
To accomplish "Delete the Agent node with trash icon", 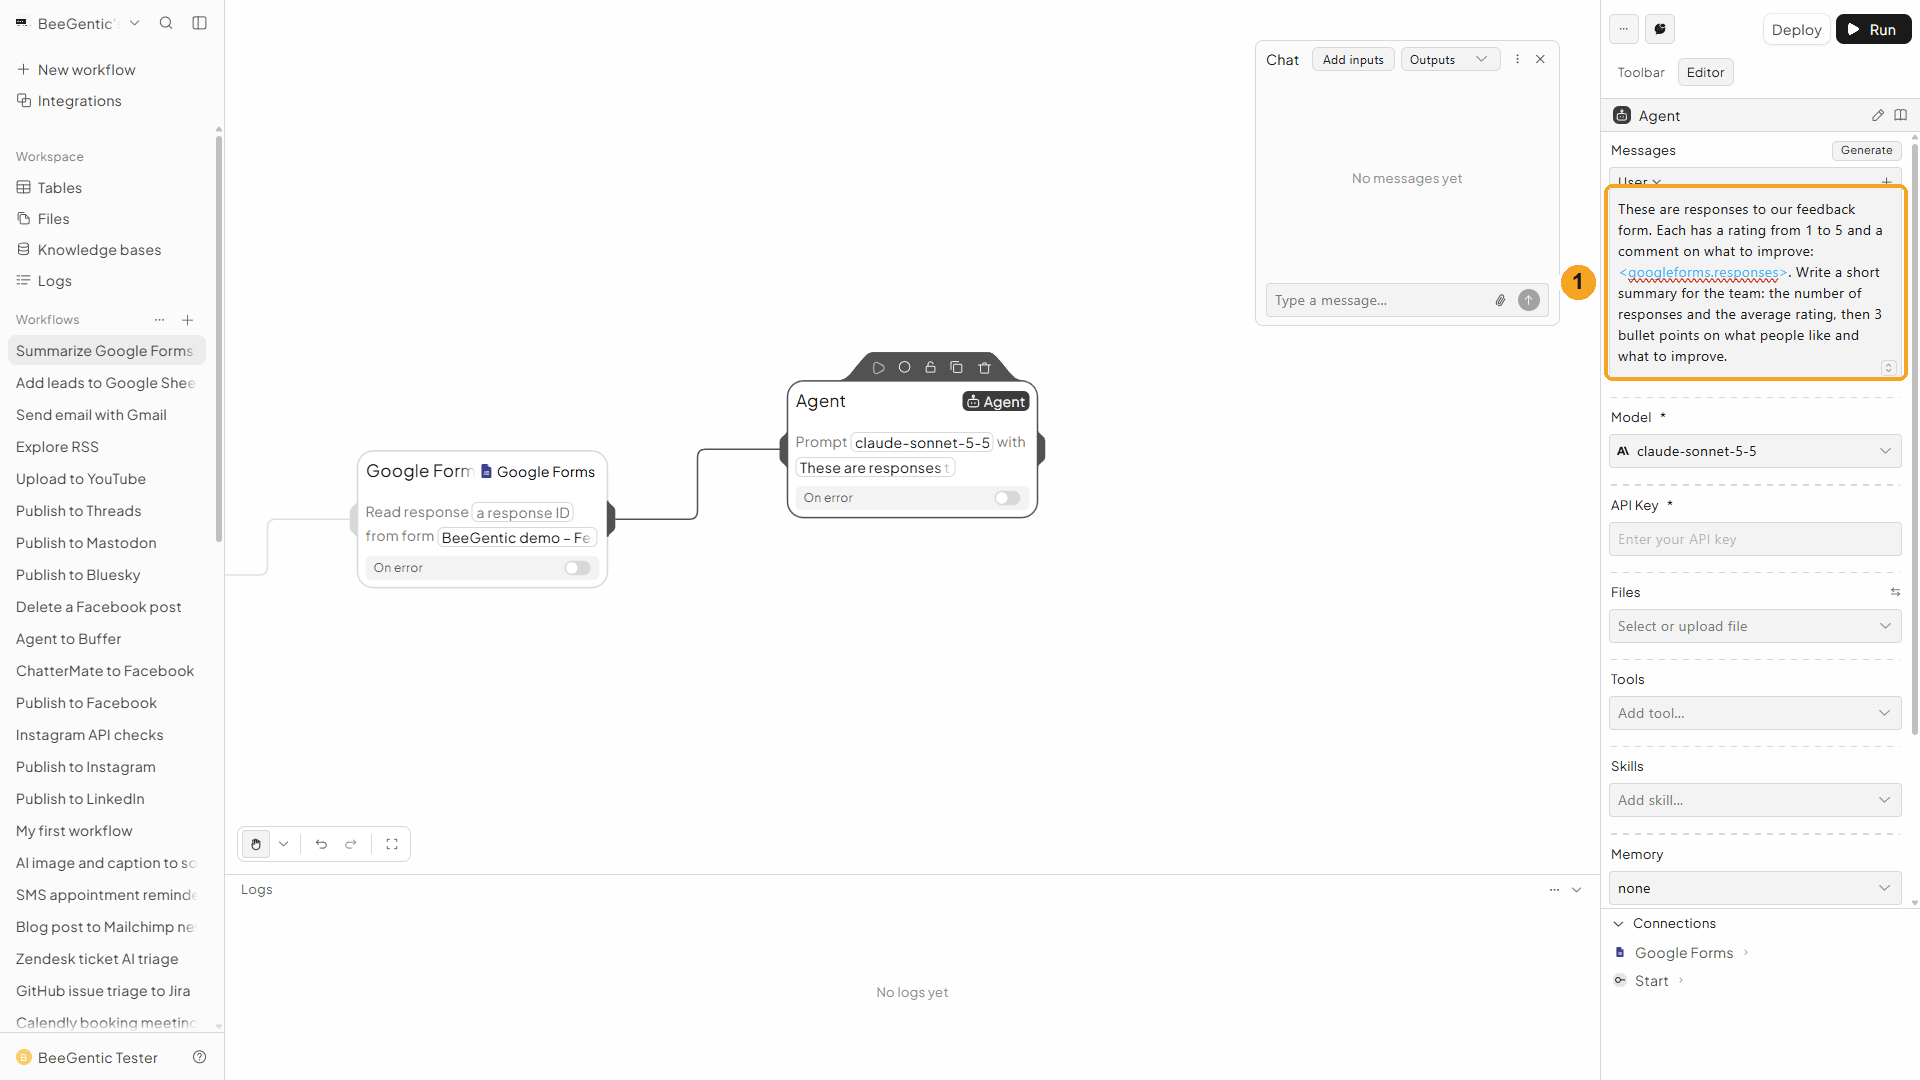I will [984, 368].
